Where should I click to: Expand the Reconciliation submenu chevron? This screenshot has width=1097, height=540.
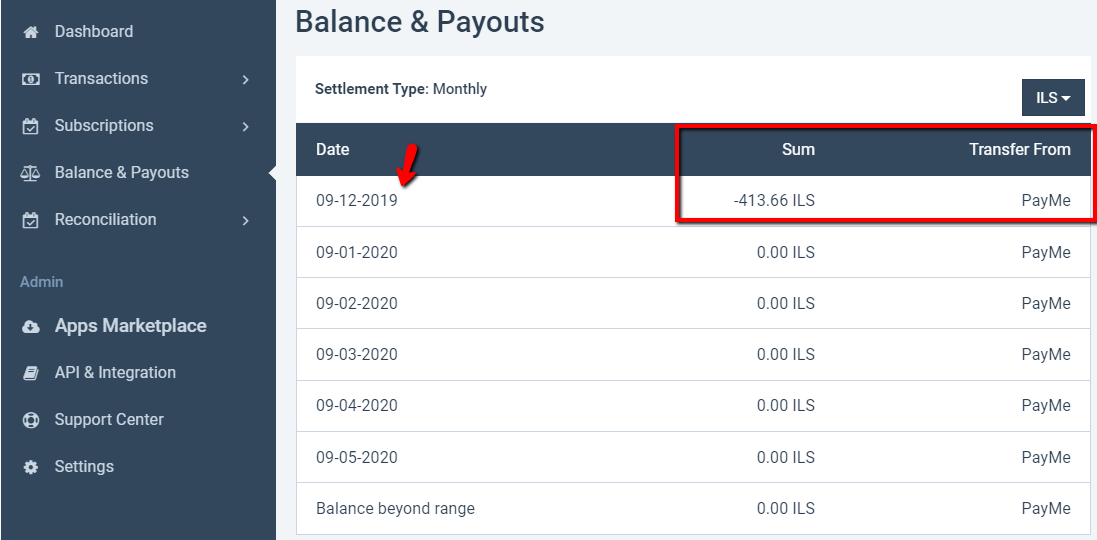[246, 220]
